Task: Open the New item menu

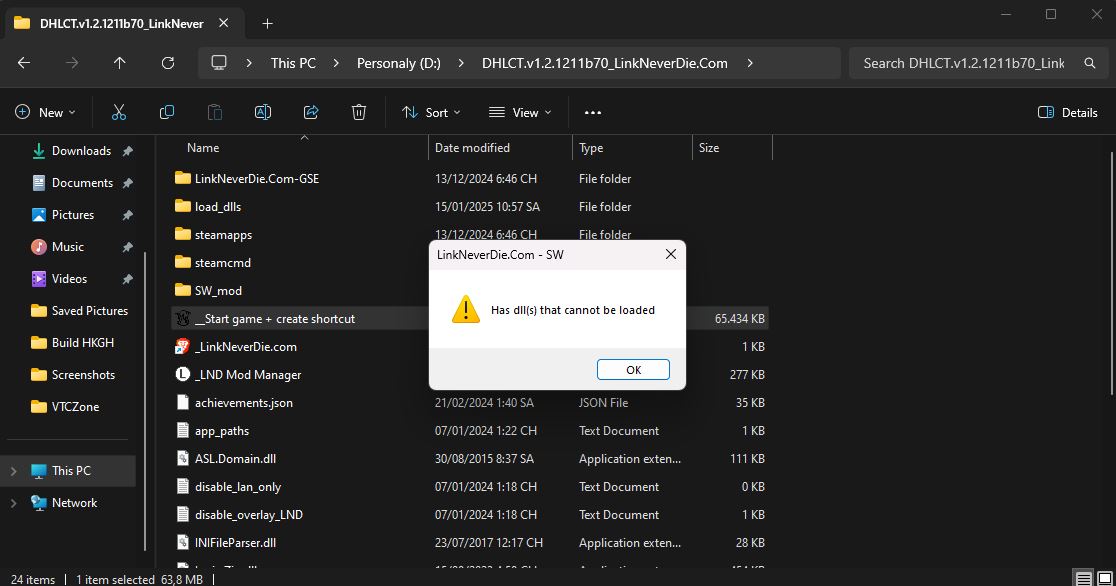Action: [45, 112]
